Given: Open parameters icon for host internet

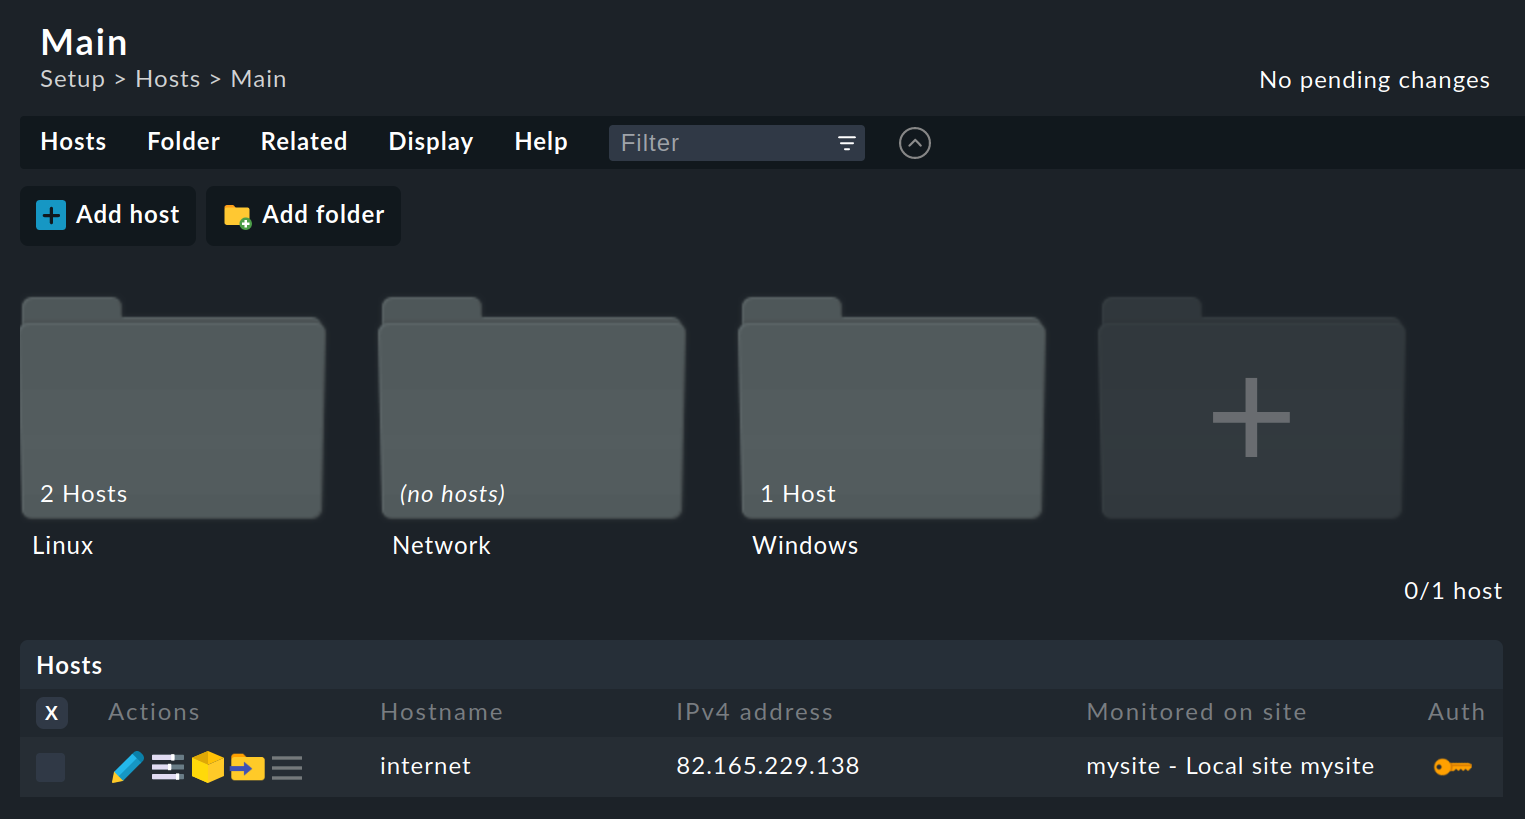Looking at the screenshot, I should point(167,767).
